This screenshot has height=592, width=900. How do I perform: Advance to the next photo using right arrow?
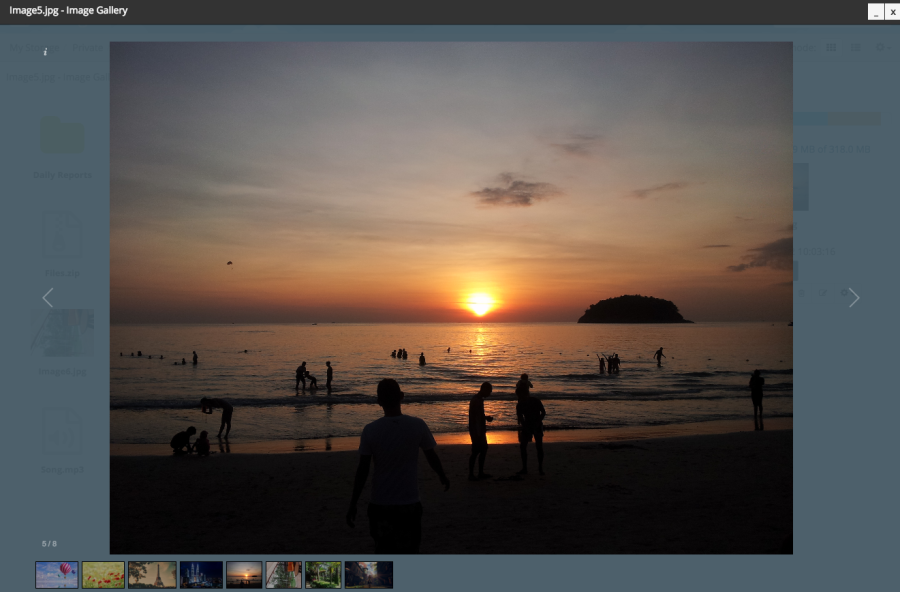854,297
